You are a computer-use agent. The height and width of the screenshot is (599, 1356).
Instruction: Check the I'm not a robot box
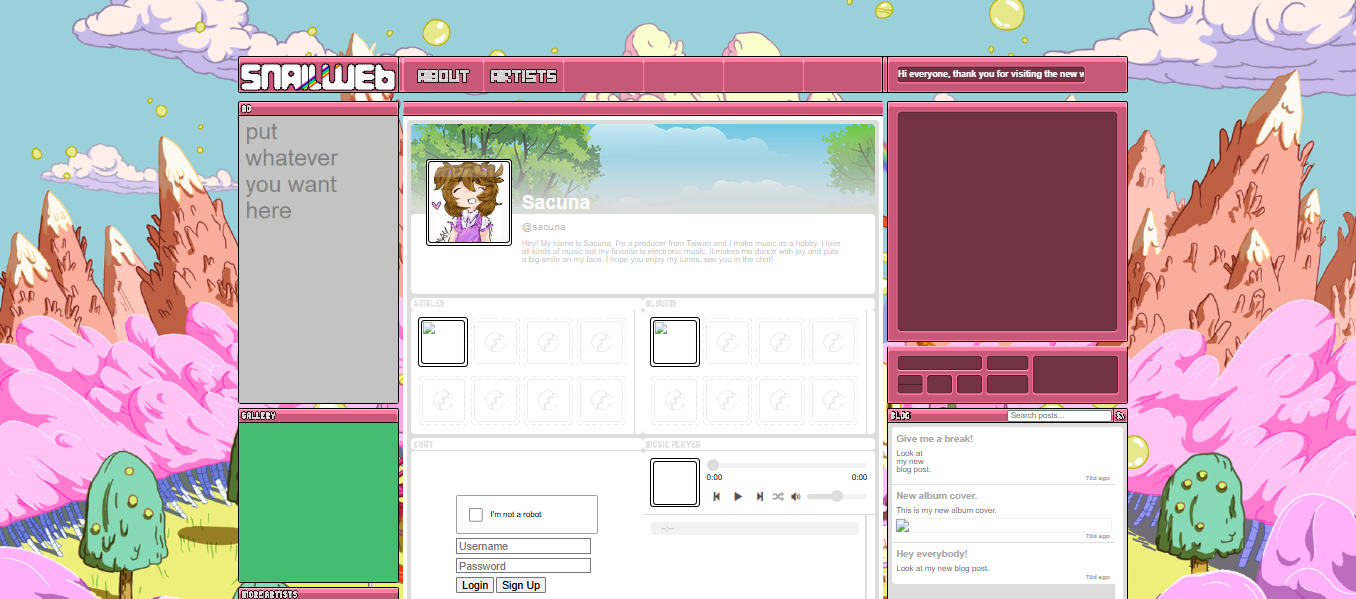(476, 515)
